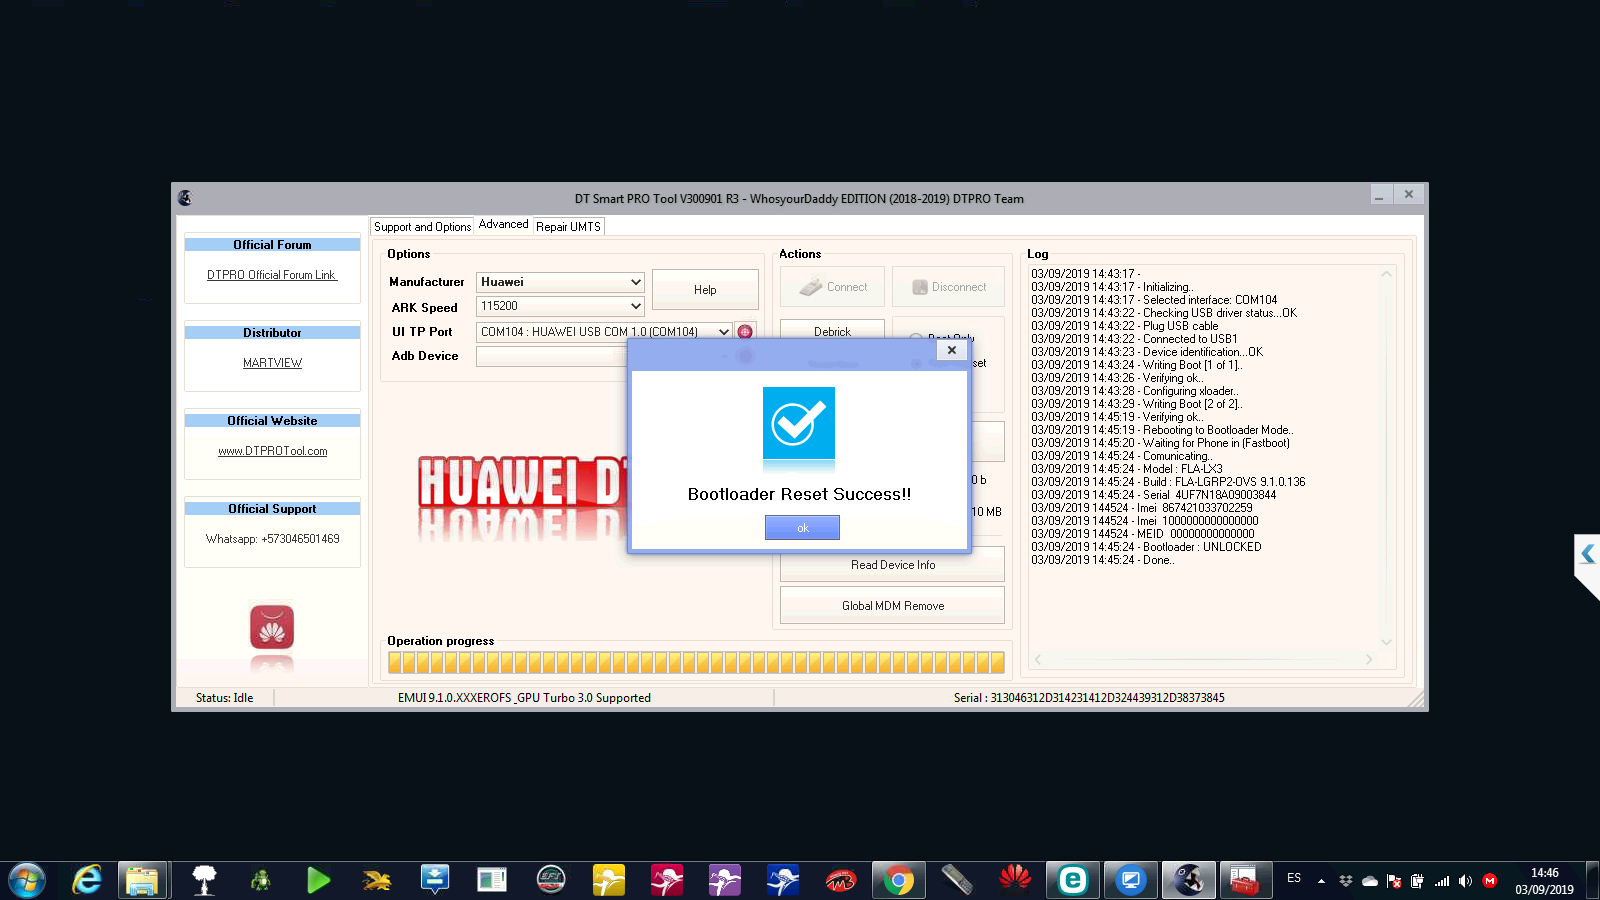Click the Operation progress bar
Viewport: 1600px width, 900px height.
point(696,662)
